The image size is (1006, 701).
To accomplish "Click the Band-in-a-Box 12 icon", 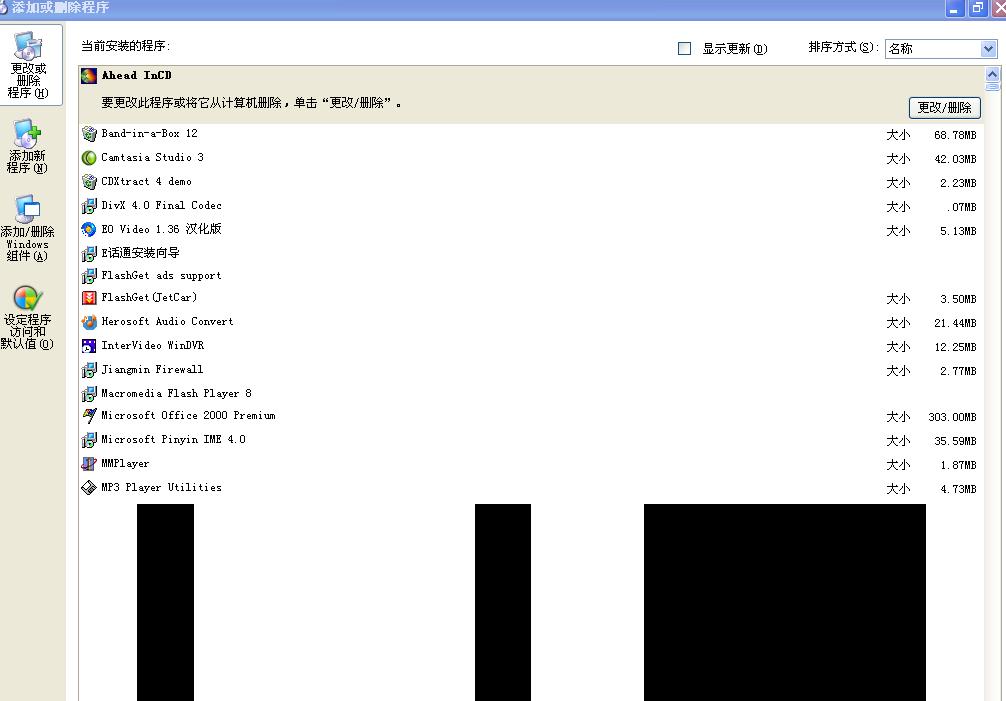I will pyautogui.click(x=89, y=134).
